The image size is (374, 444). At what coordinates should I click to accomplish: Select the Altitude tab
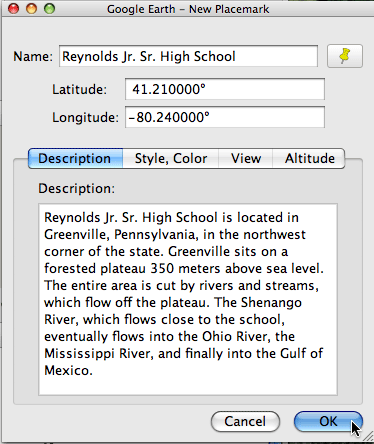[x=309, y=158]
